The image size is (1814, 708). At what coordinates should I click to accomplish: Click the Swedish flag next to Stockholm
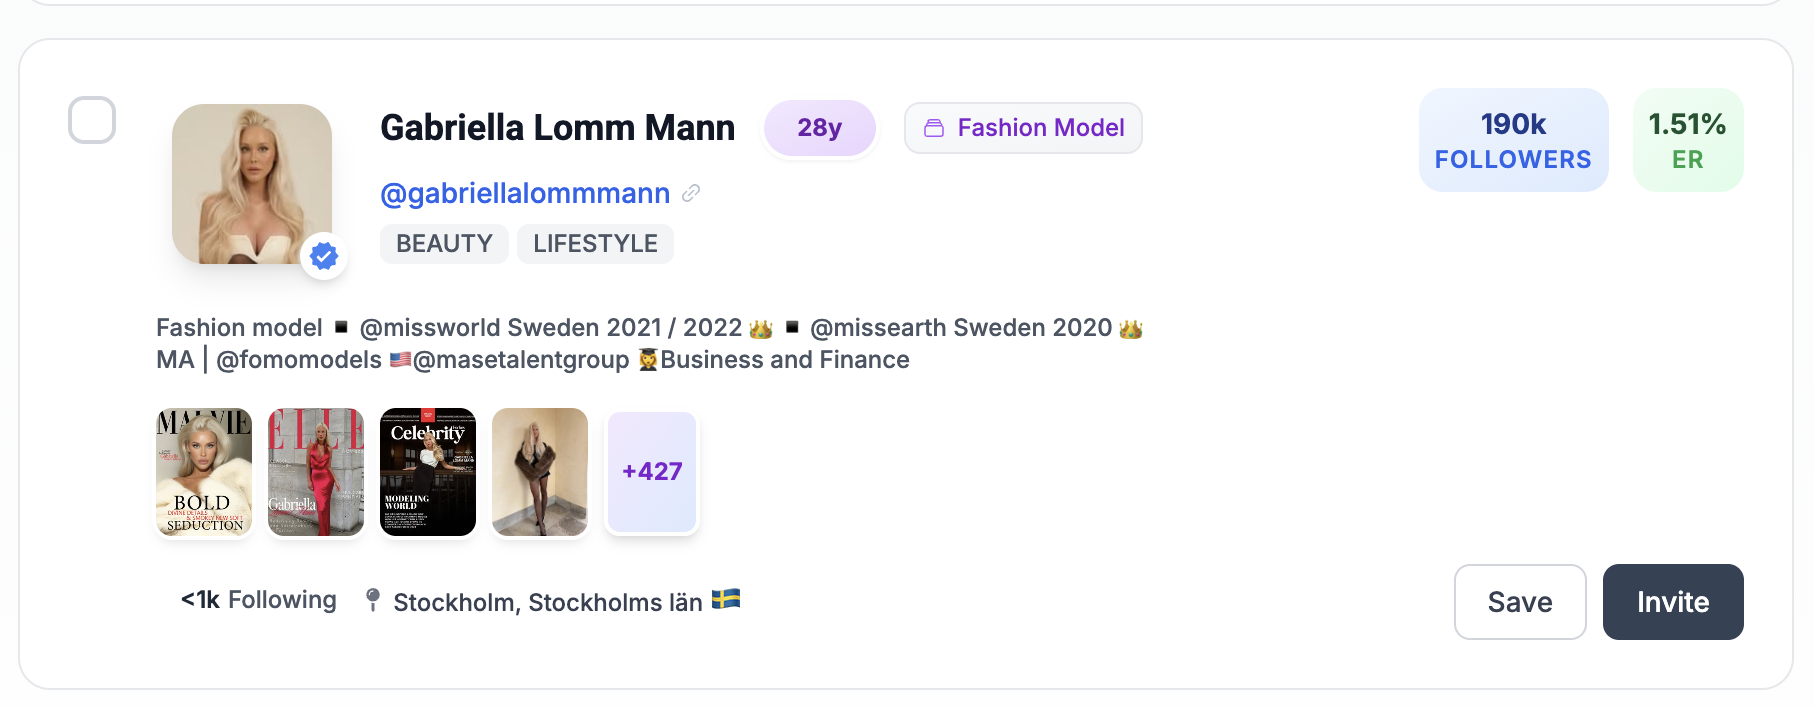725,601
